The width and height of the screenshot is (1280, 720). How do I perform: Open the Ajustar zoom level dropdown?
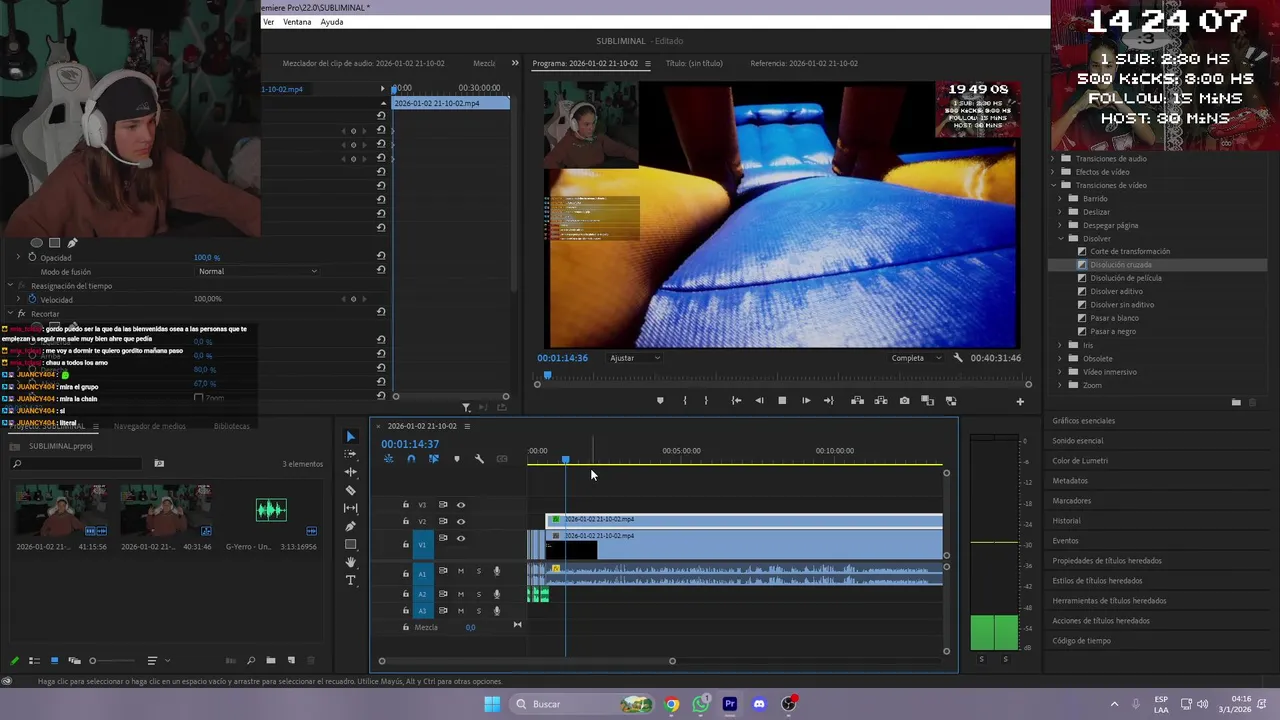click(x=635, y=358)
